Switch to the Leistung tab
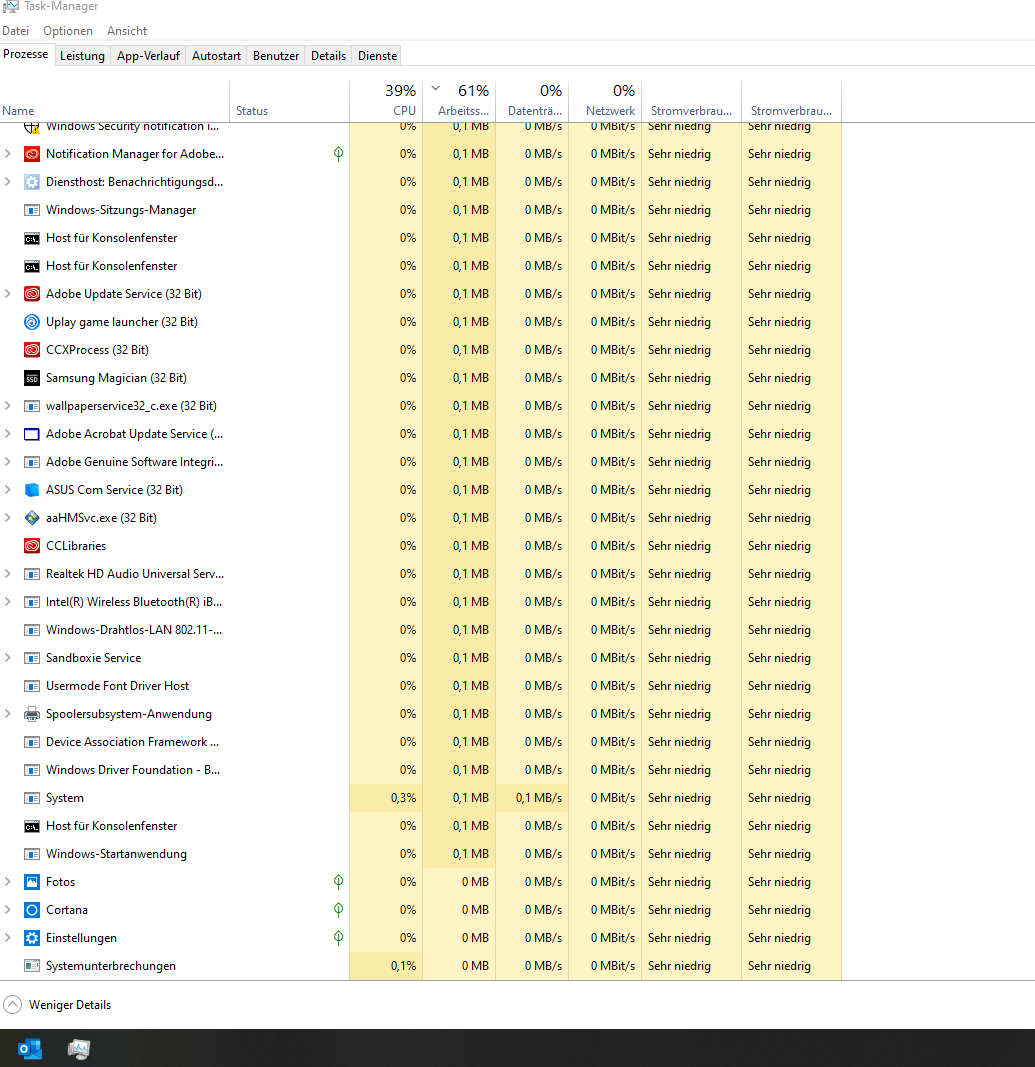The height and width of the screenshot is (1067, 1035). [82, 56]
